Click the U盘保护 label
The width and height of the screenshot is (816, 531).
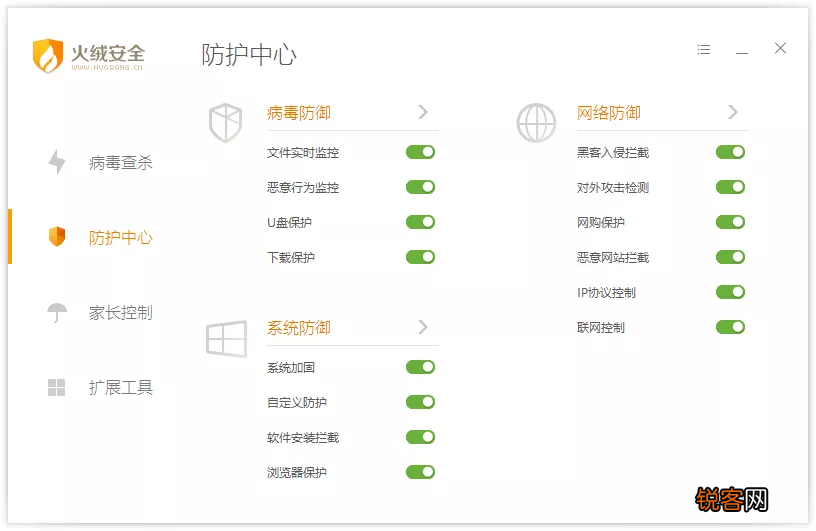point(289,222)
